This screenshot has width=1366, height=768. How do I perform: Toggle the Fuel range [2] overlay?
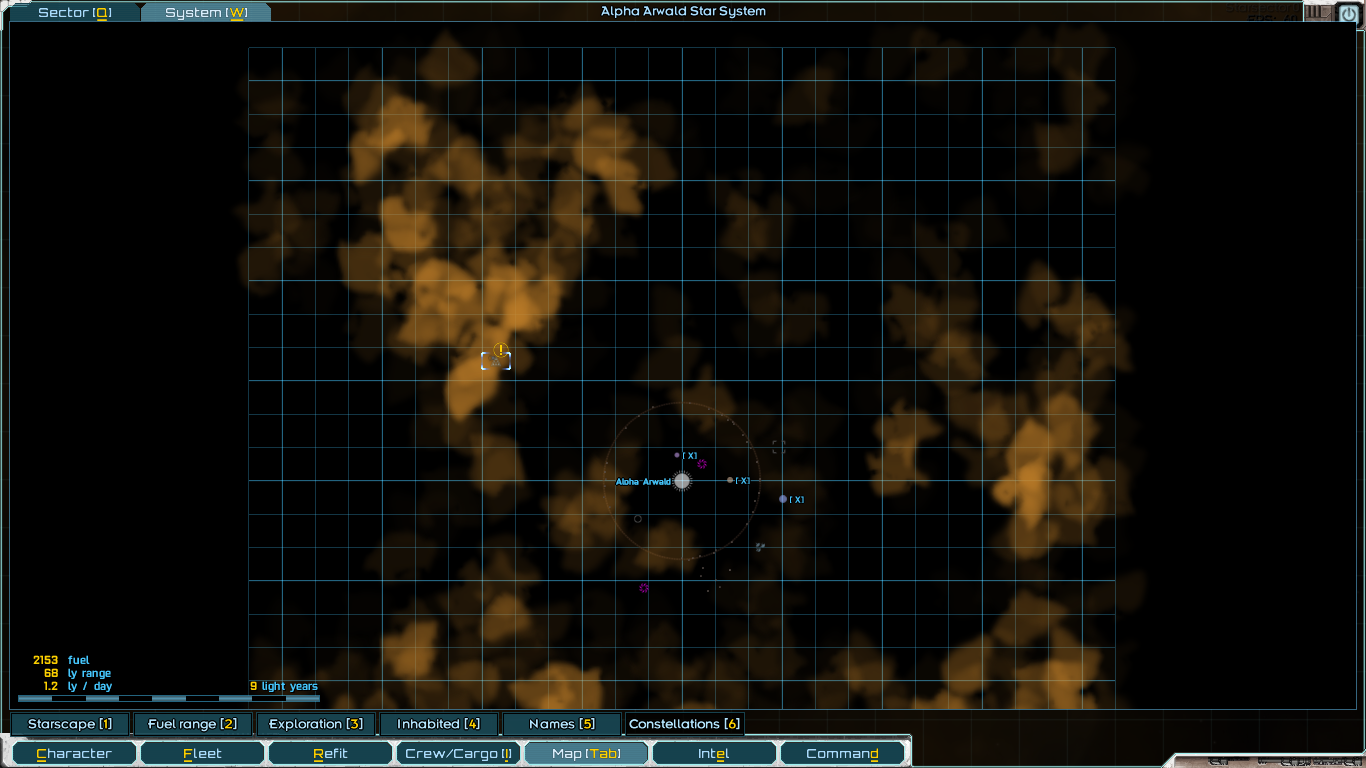tap(192, 723)
